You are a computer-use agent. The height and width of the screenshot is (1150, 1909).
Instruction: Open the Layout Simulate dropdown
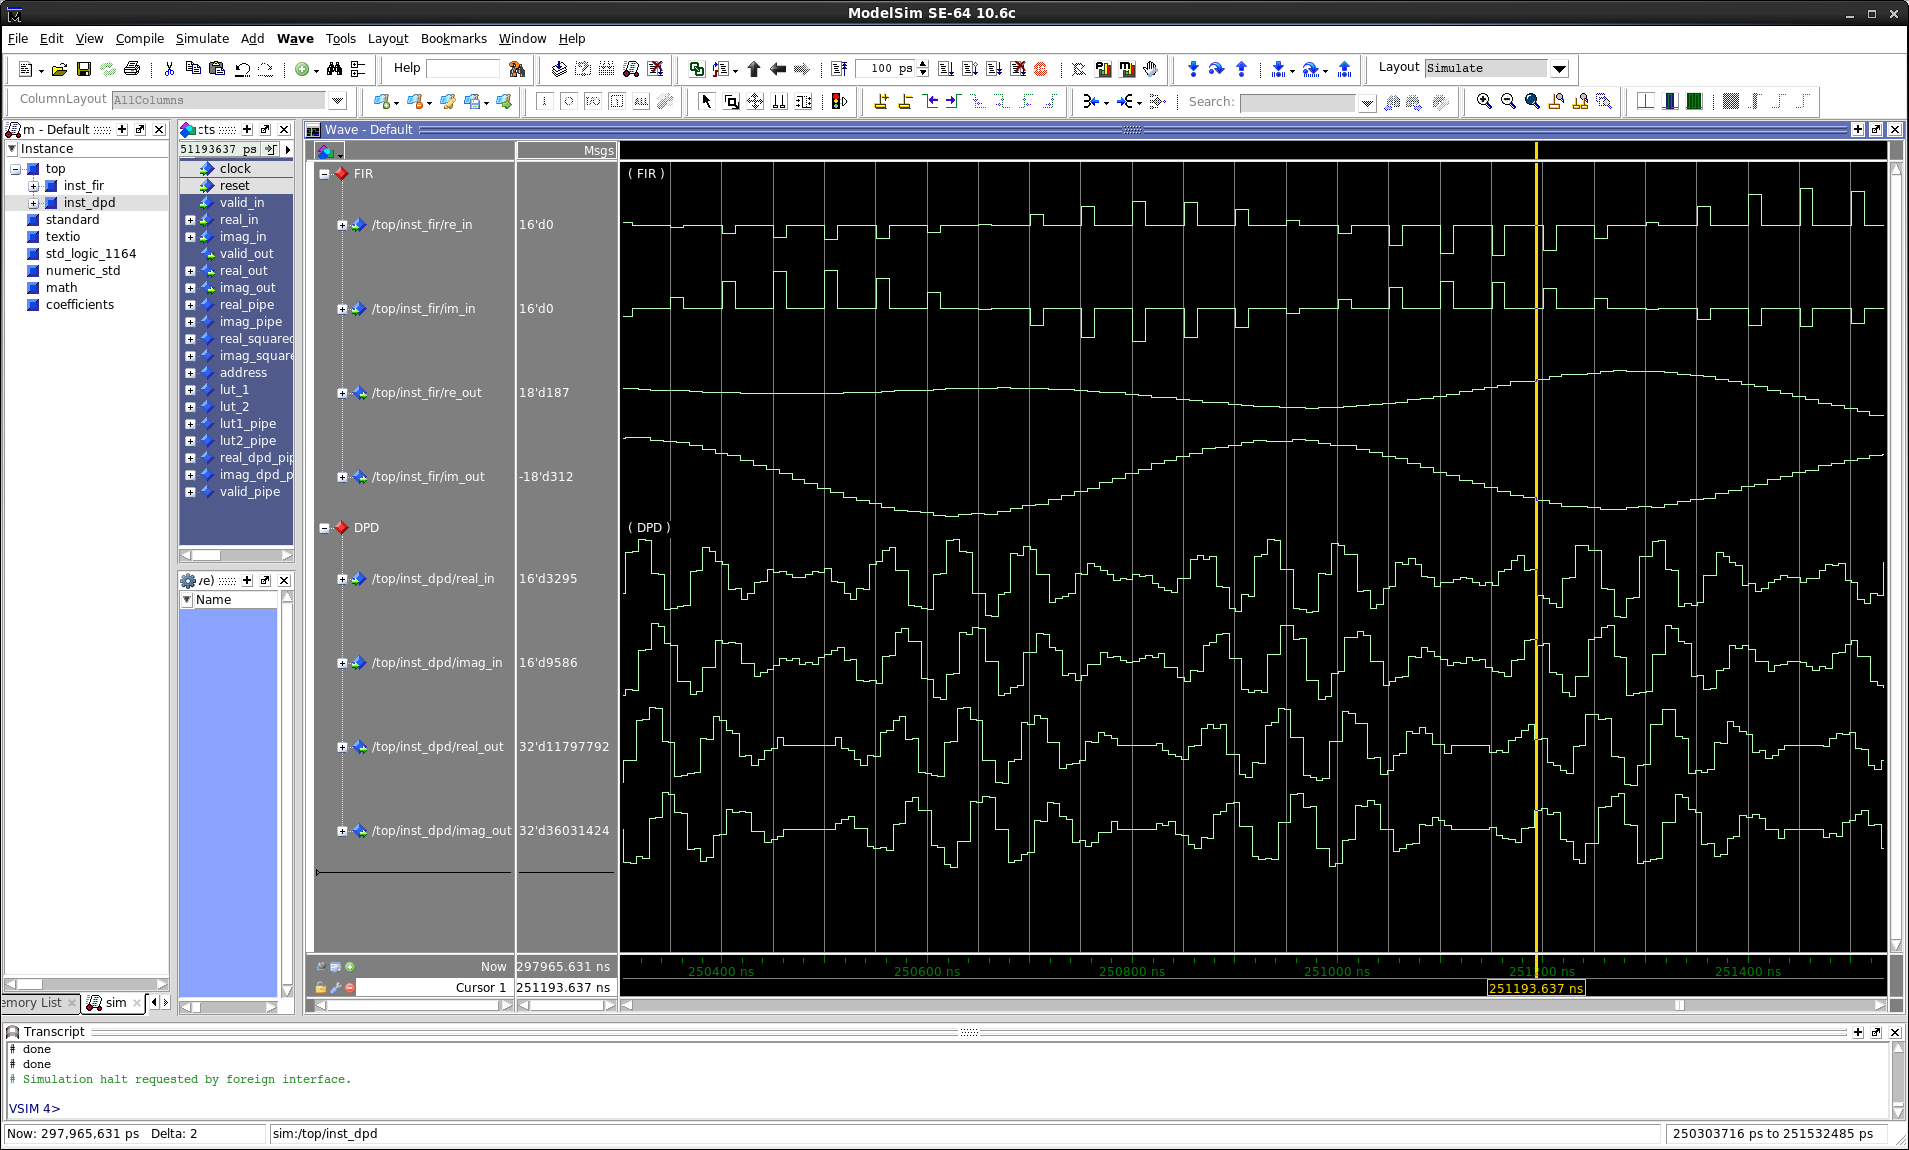click(1559, 69)
